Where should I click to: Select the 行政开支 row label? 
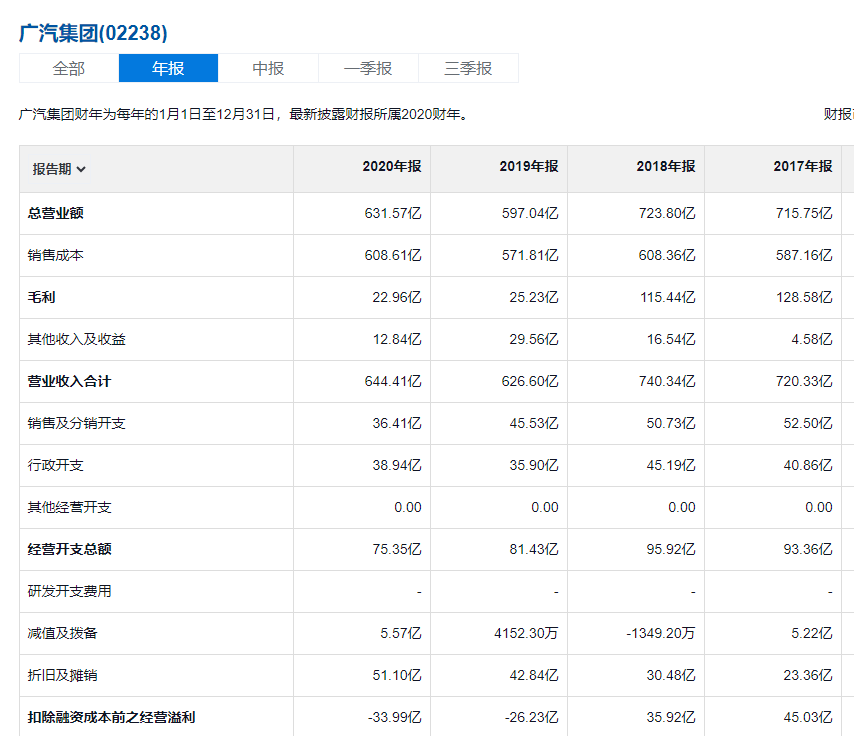coord(56,465)
